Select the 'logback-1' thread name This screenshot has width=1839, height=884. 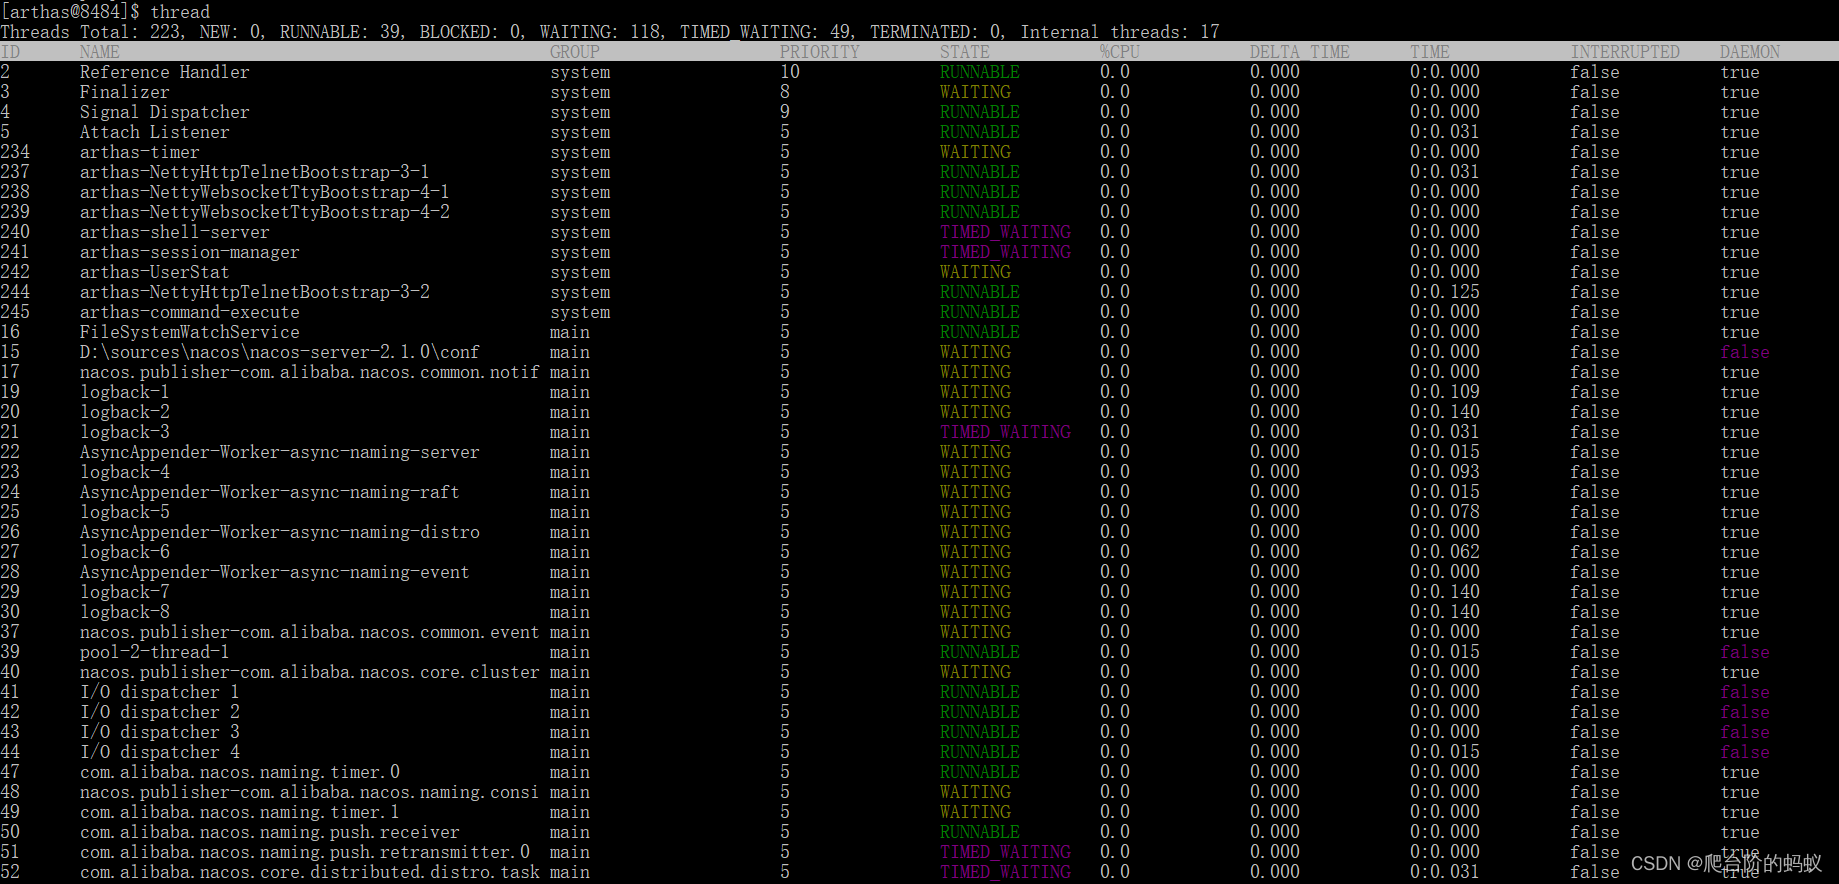(x=125, y=392)
